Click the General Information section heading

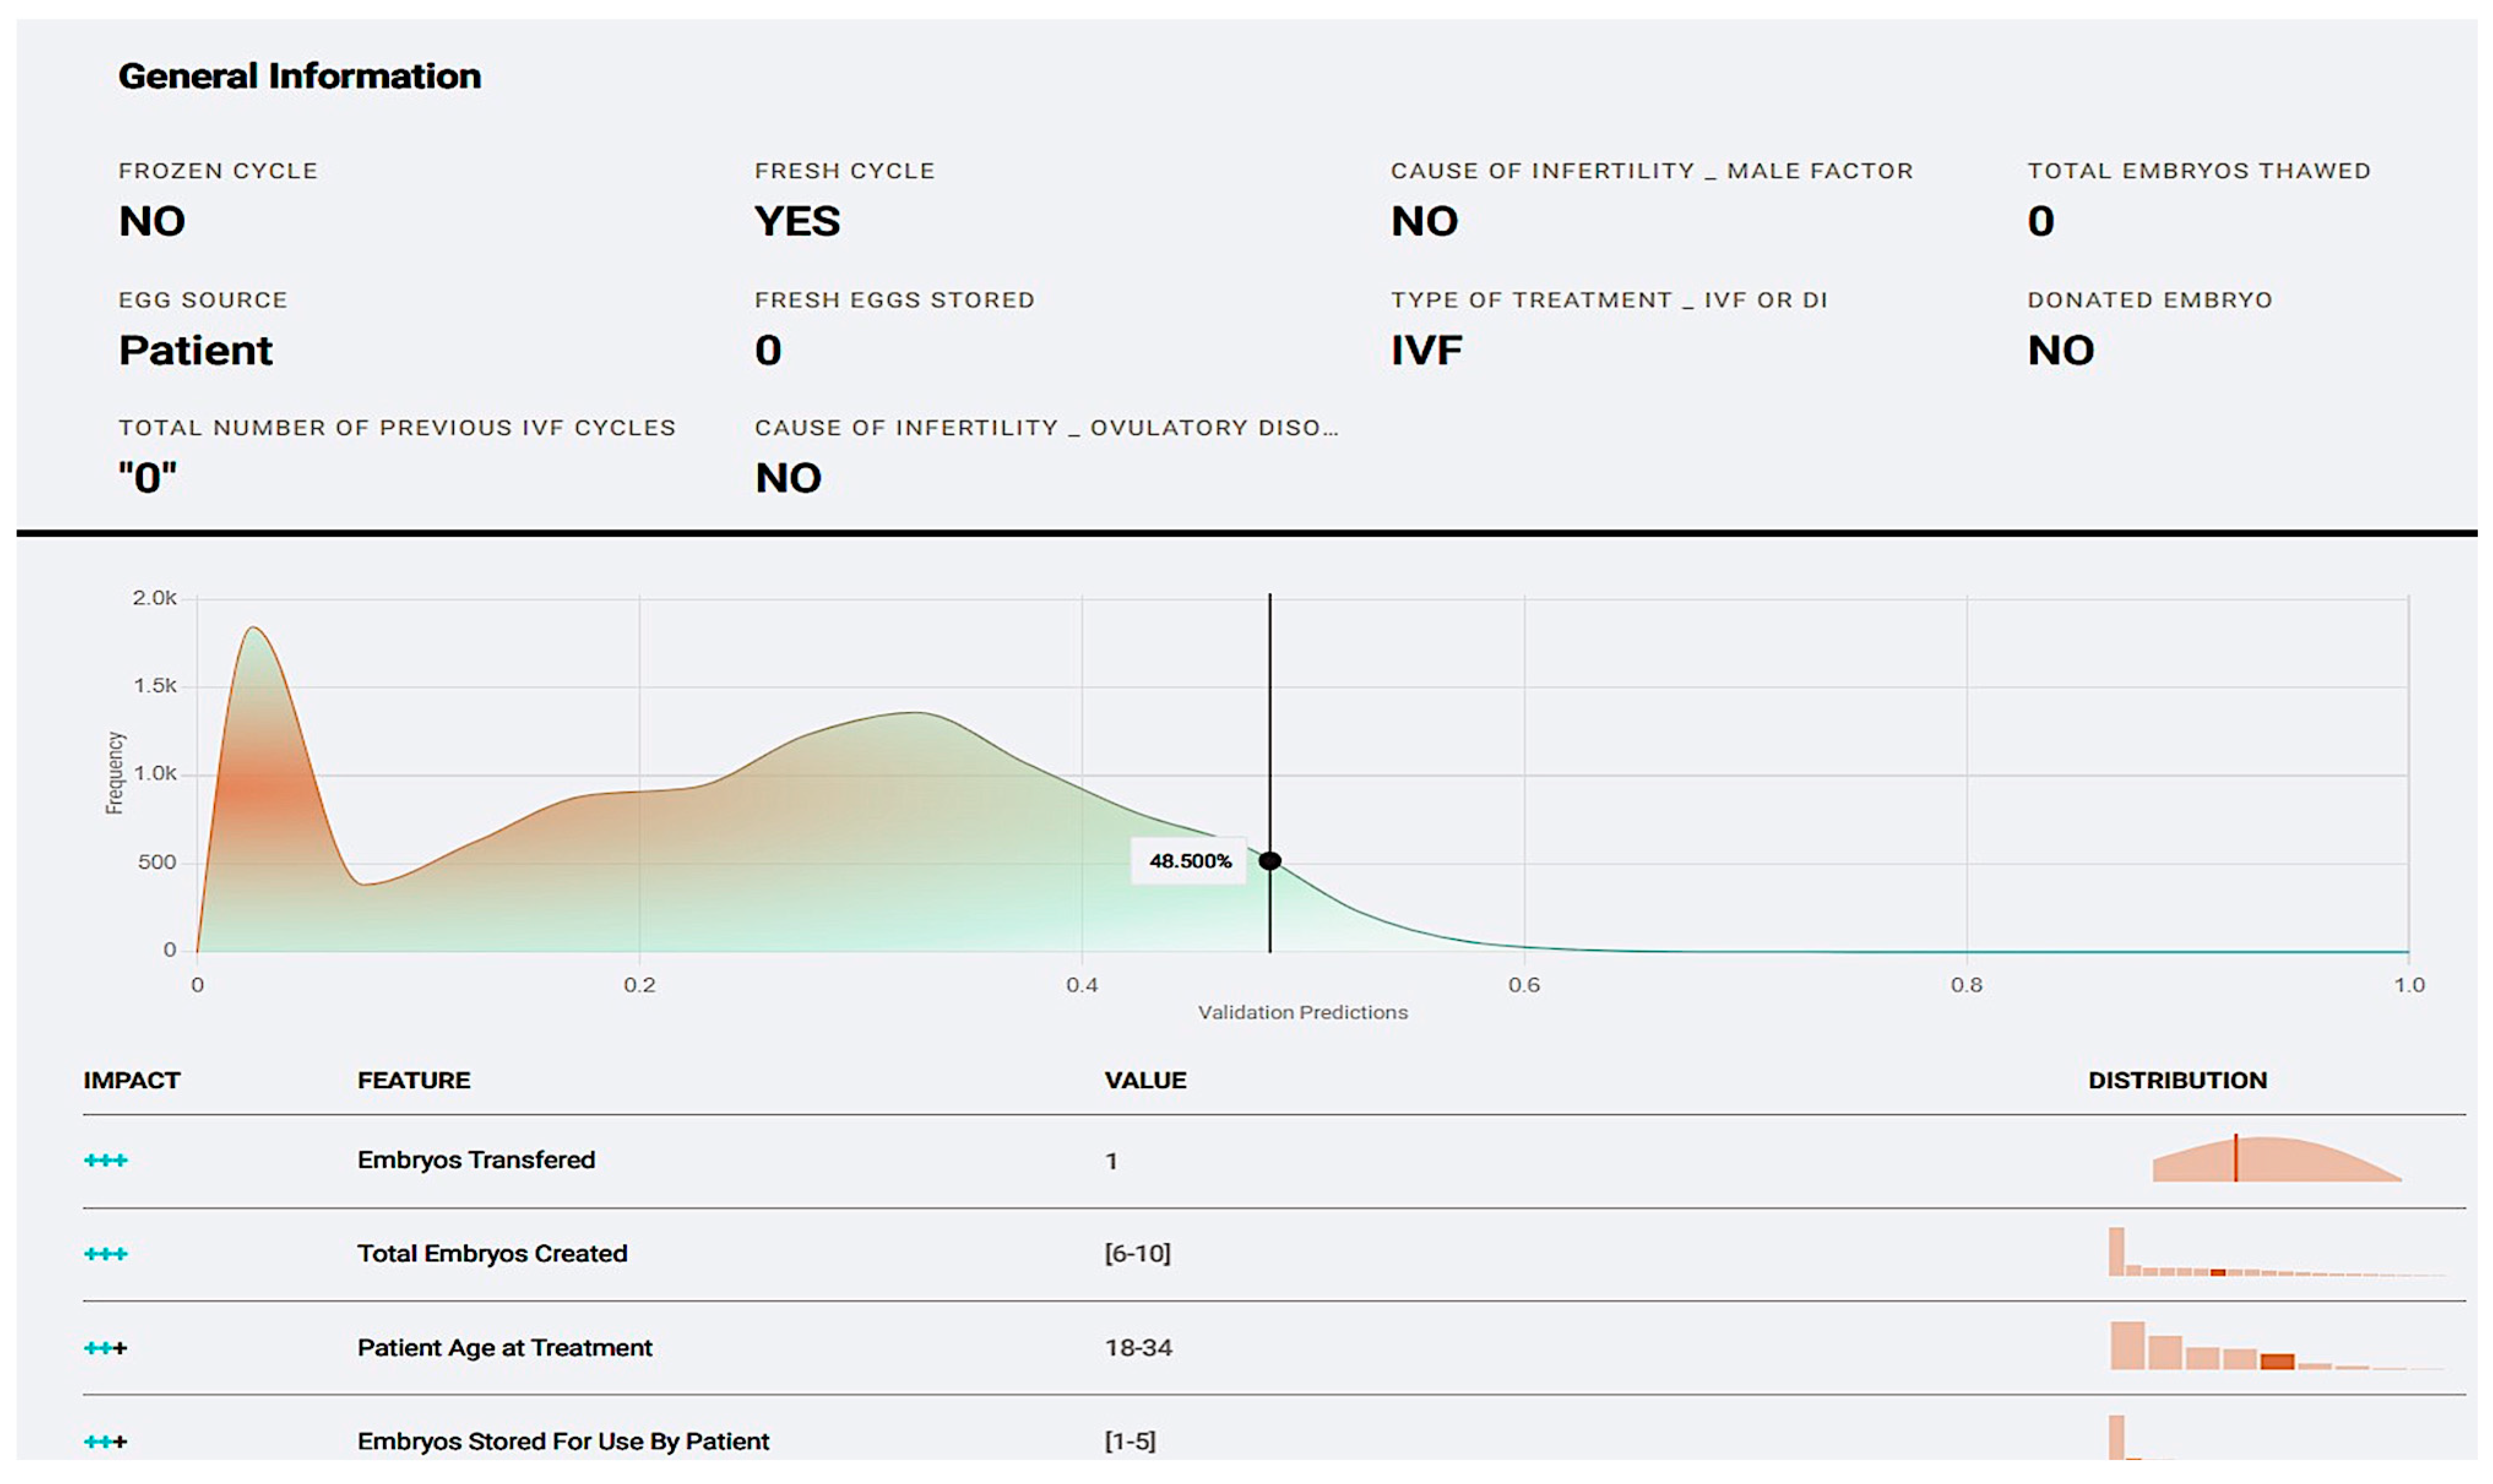click(299, 76)
